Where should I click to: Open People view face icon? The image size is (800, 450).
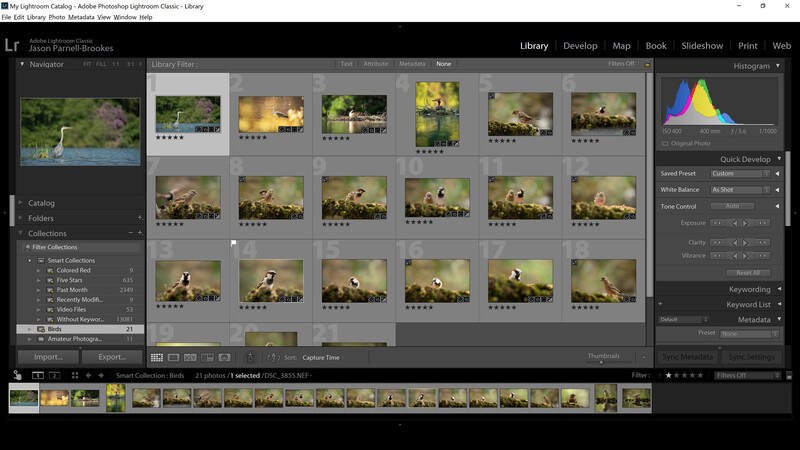pyautogui.click(x=224, y=358)
